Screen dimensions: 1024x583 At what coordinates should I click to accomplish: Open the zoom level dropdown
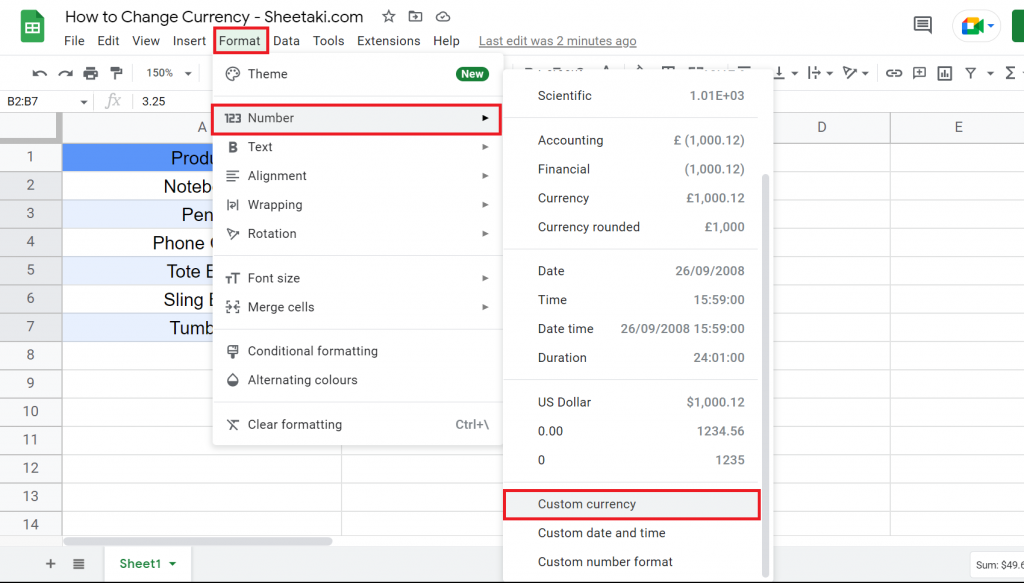pos(166,72)
